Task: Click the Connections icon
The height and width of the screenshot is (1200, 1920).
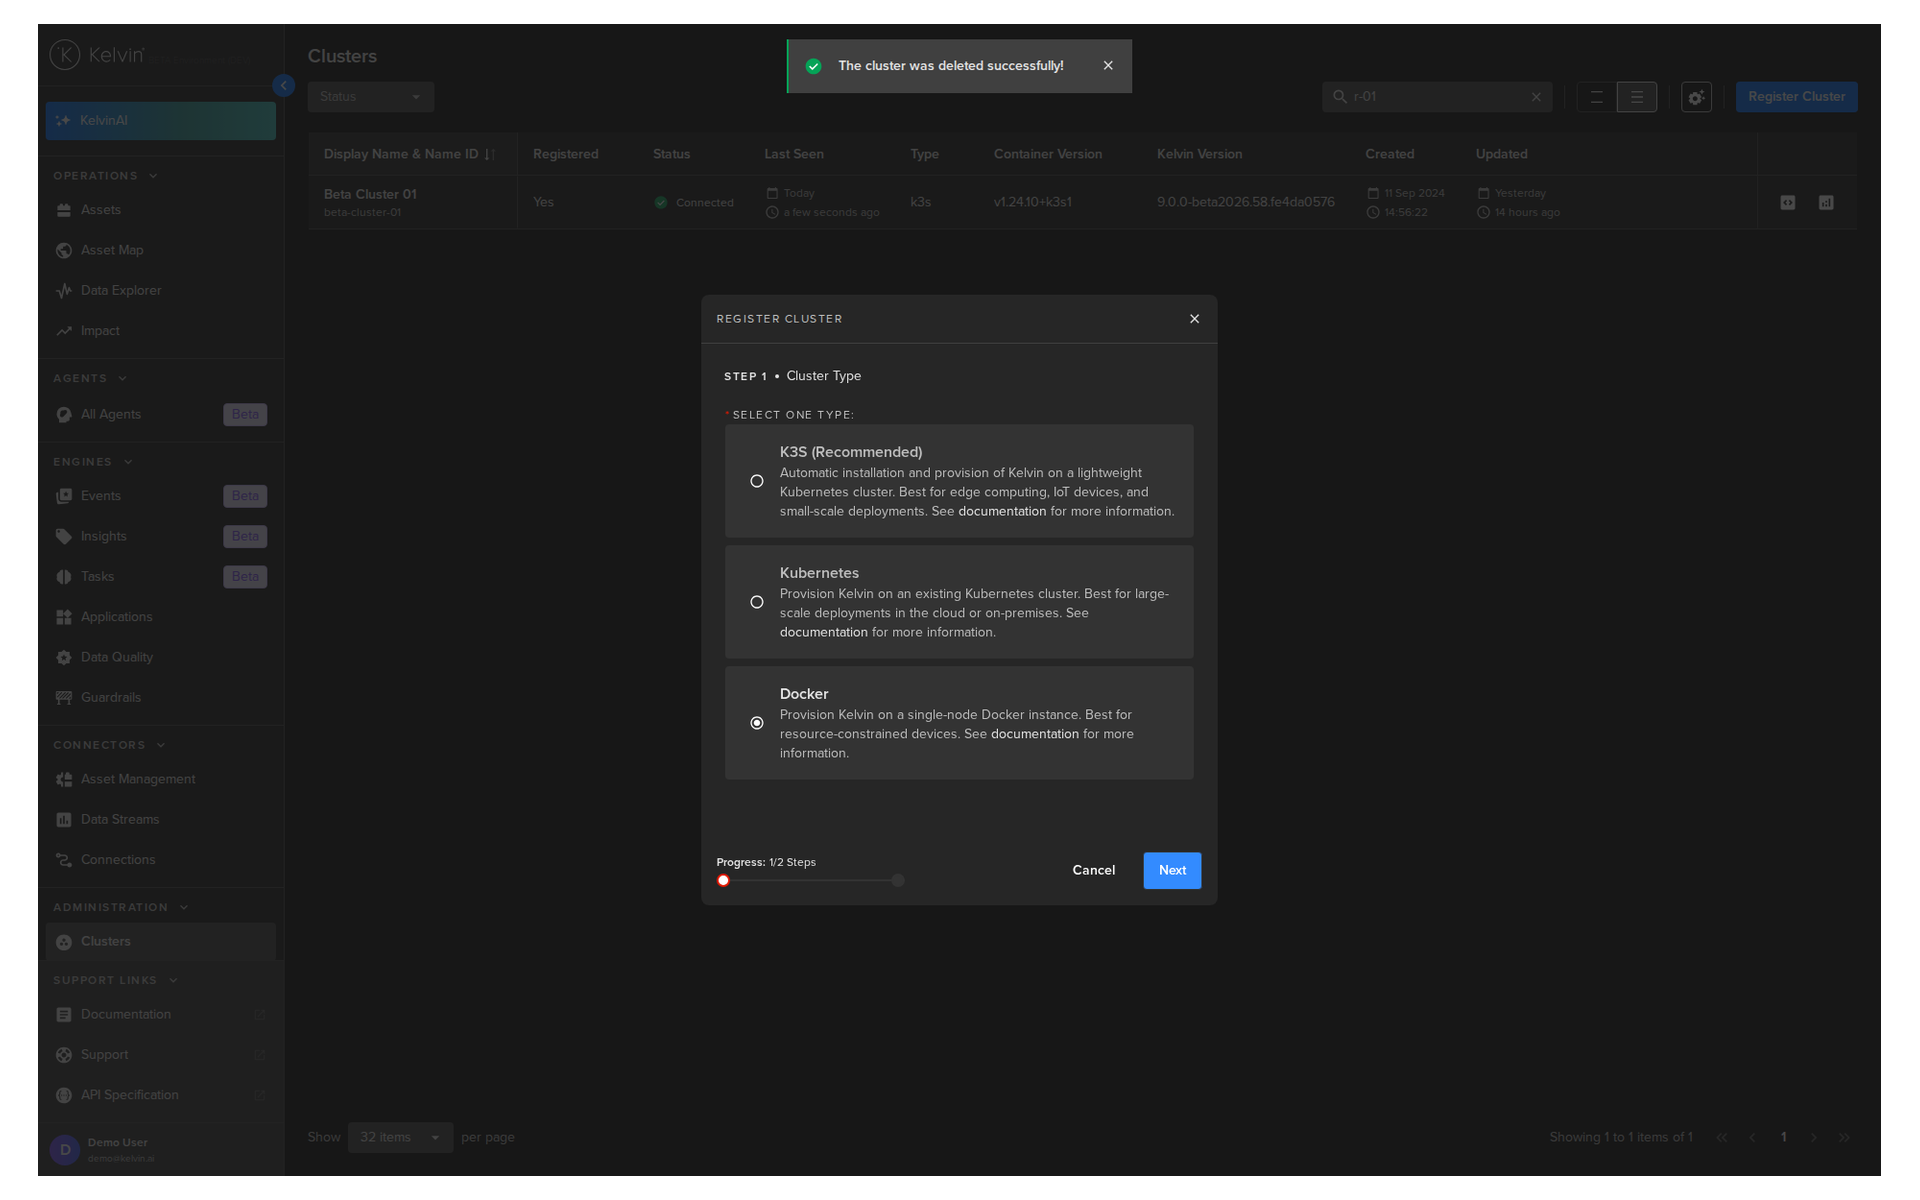Action: click(64, 860)
